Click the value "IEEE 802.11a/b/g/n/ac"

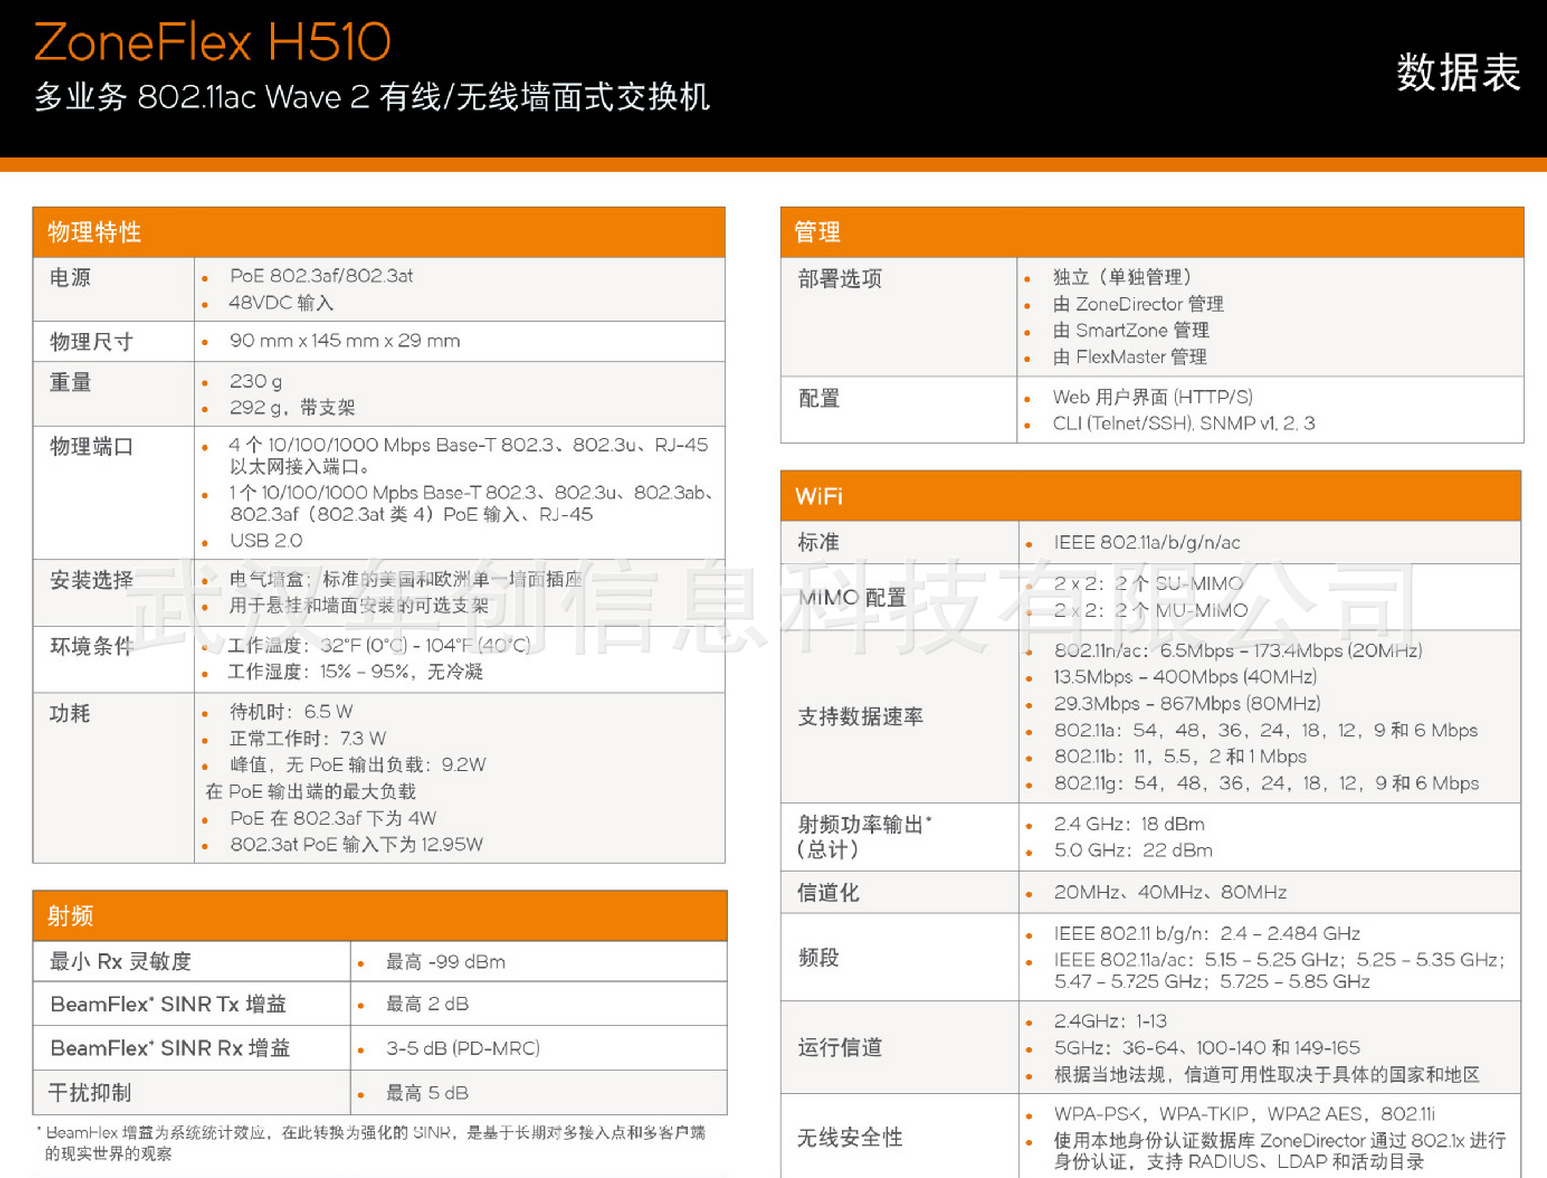(x=1147, y=543)
